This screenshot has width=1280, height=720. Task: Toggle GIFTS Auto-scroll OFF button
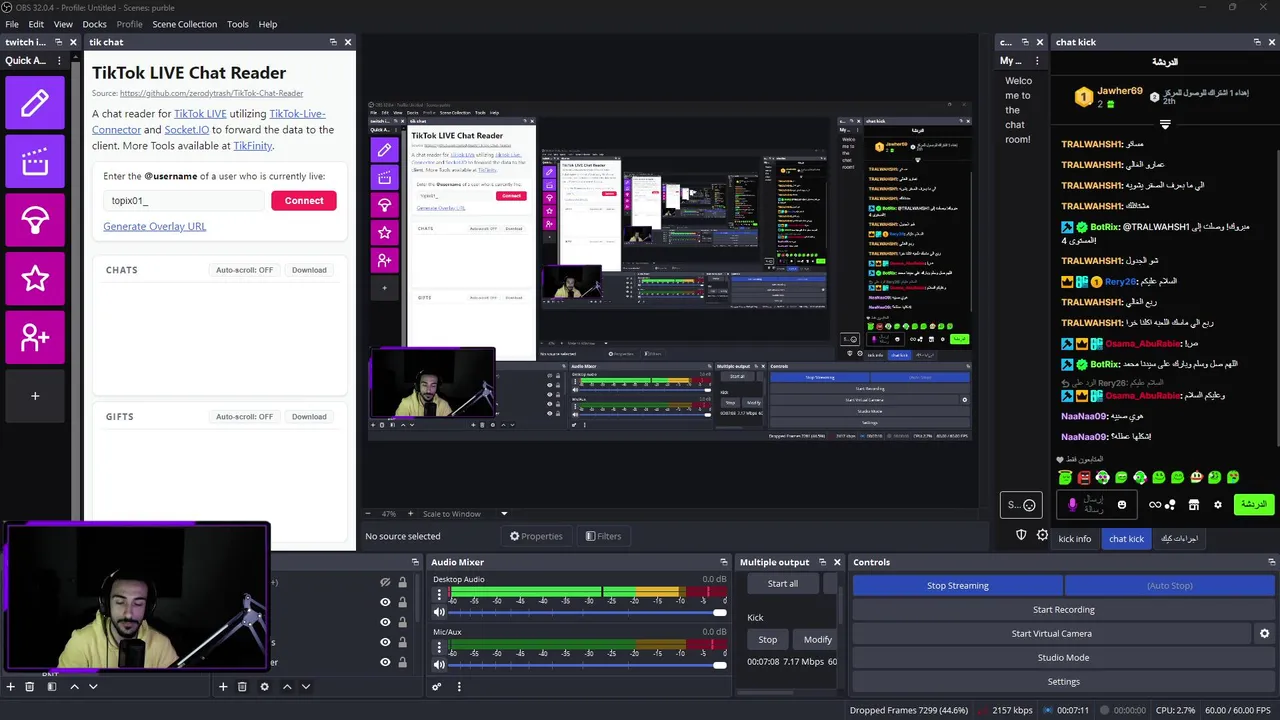coord(244,417)
